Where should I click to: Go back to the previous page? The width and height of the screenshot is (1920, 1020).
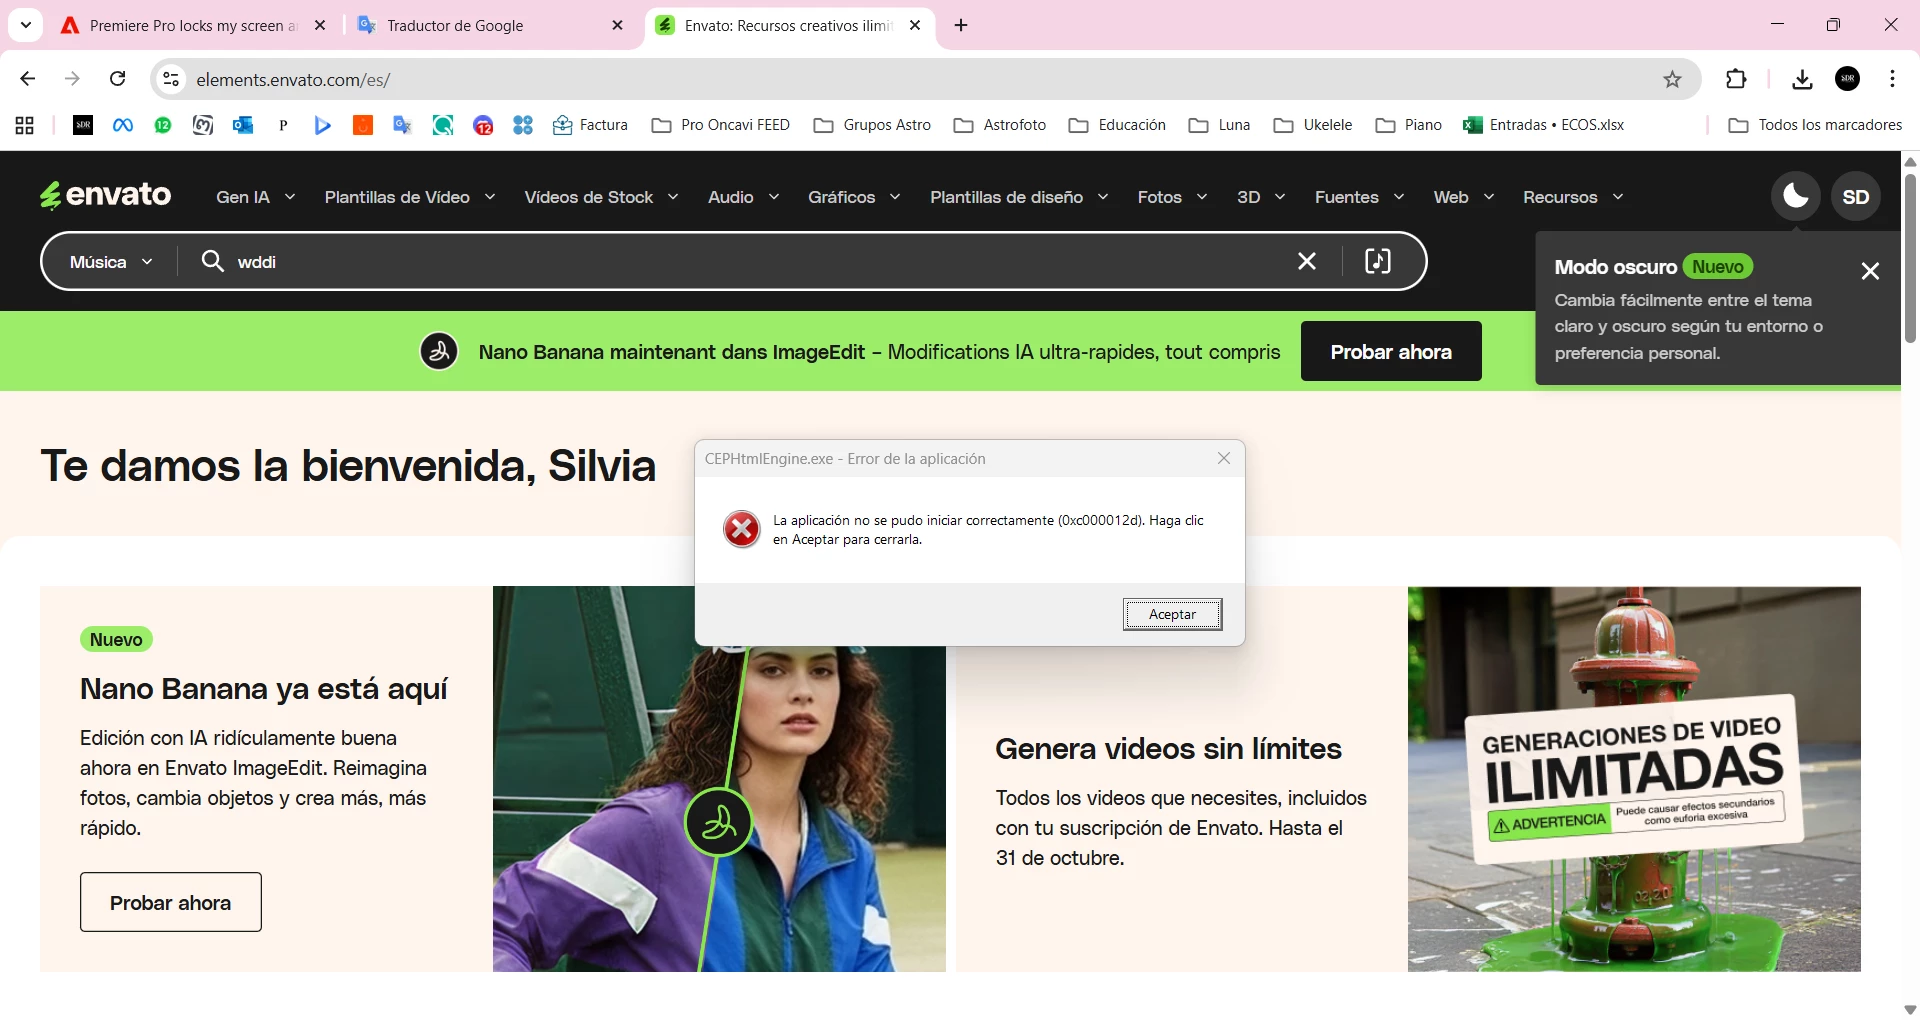click(28, 79)
